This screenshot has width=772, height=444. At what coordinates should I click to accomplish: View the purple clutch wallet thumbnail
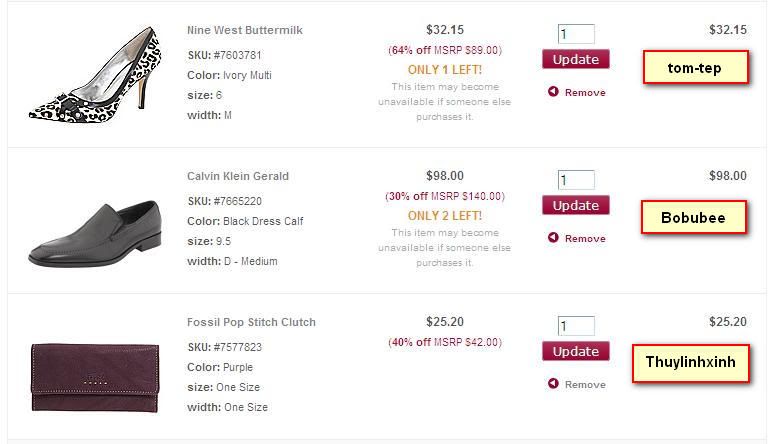(x=95, y=377)
